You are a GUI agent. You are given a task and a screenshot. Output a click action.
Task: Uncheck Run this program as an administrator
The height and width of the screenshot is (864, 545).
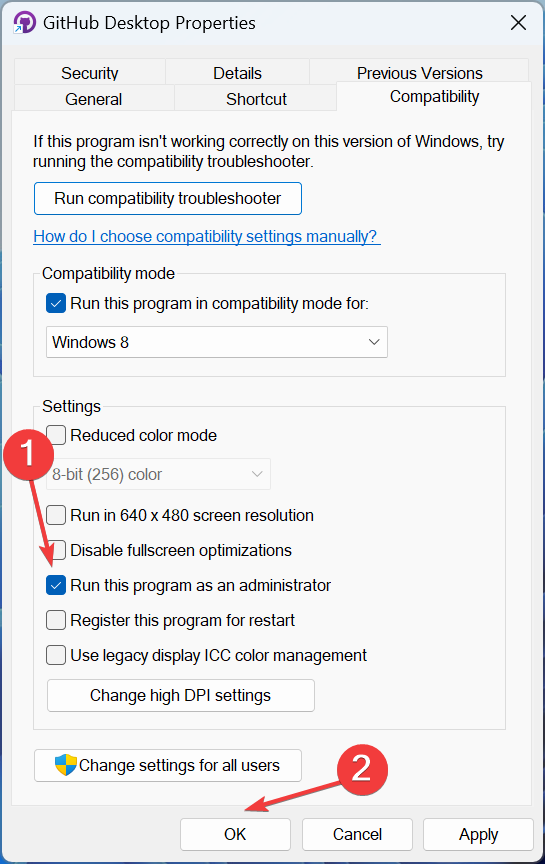pos(56,585)
